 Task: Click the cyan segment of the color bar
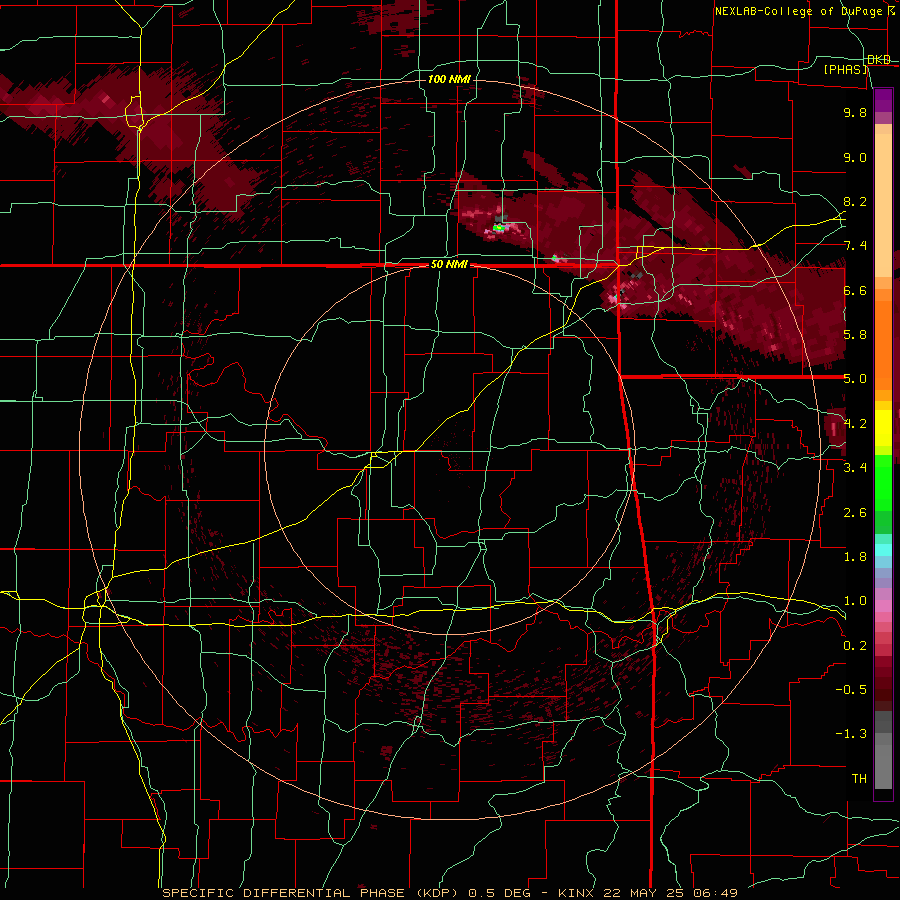click(883, 549)
